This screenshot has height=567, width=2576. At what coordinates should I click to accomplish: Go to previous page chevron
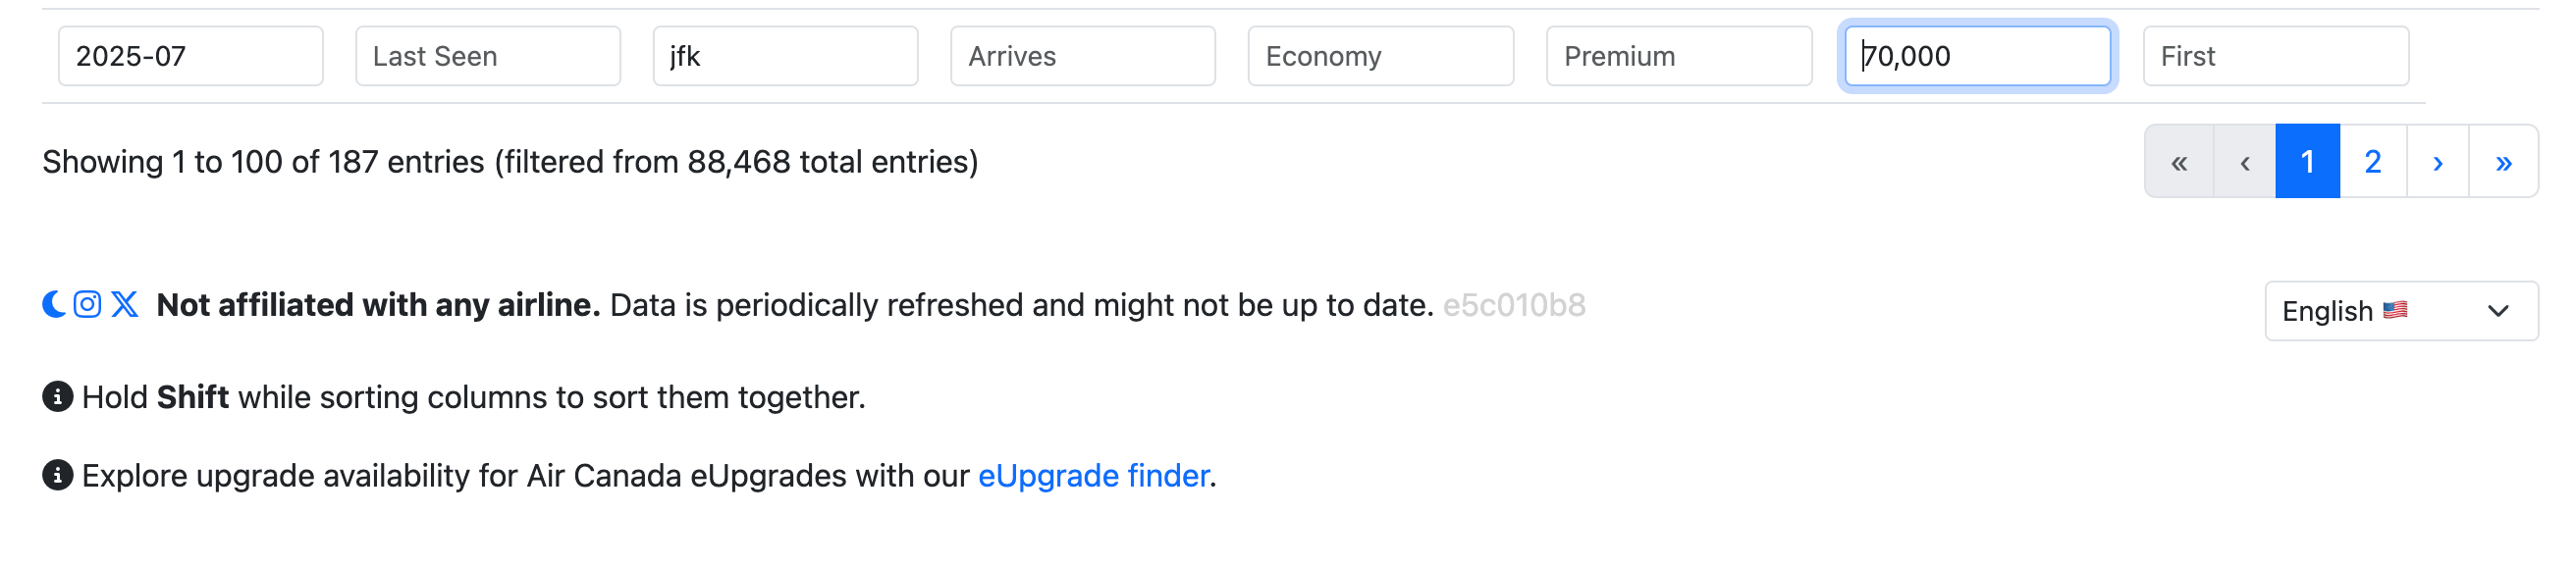click(x=2245, y=162)
